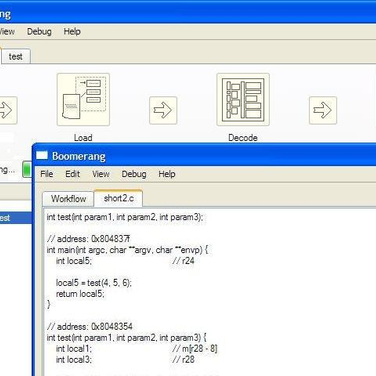Click the arrow between Load and Decode
376x376 pixels.
pos(163,110)
